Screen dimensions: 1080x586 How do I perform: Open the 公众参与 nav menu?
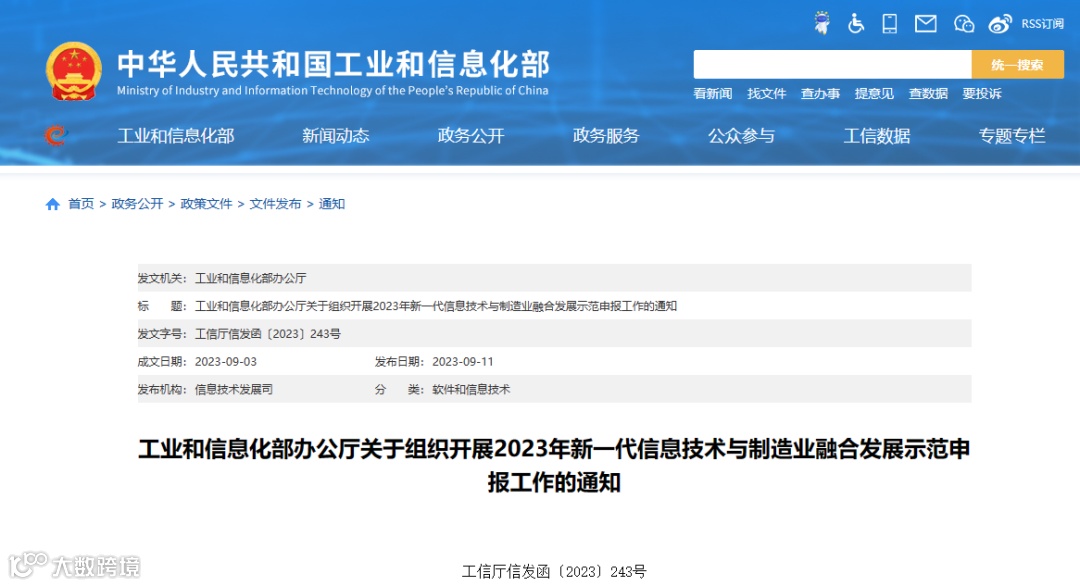point(741,136)
